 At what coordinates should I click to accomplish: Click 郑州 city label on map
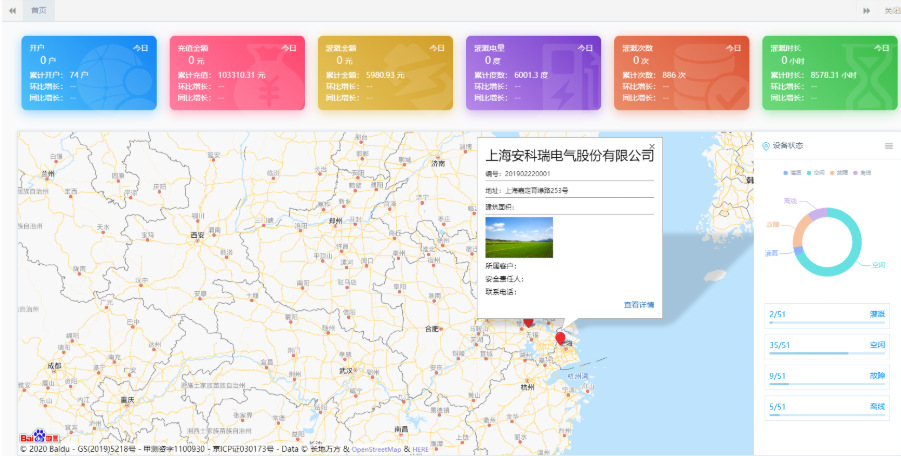pyautogui.click(x=336, y=221)
